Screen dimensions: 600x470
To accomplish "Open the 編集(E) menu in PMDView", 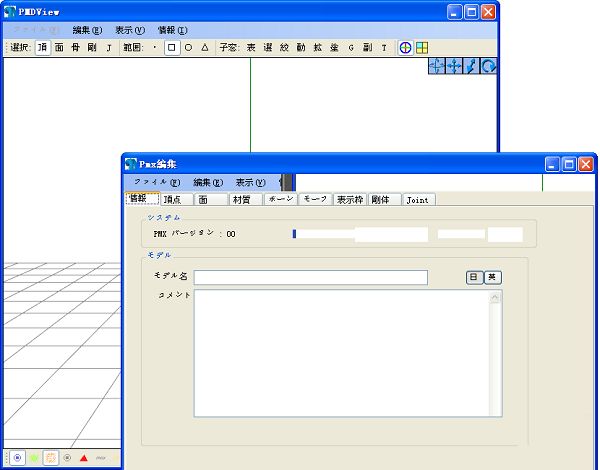I will (x=87, y=30).
